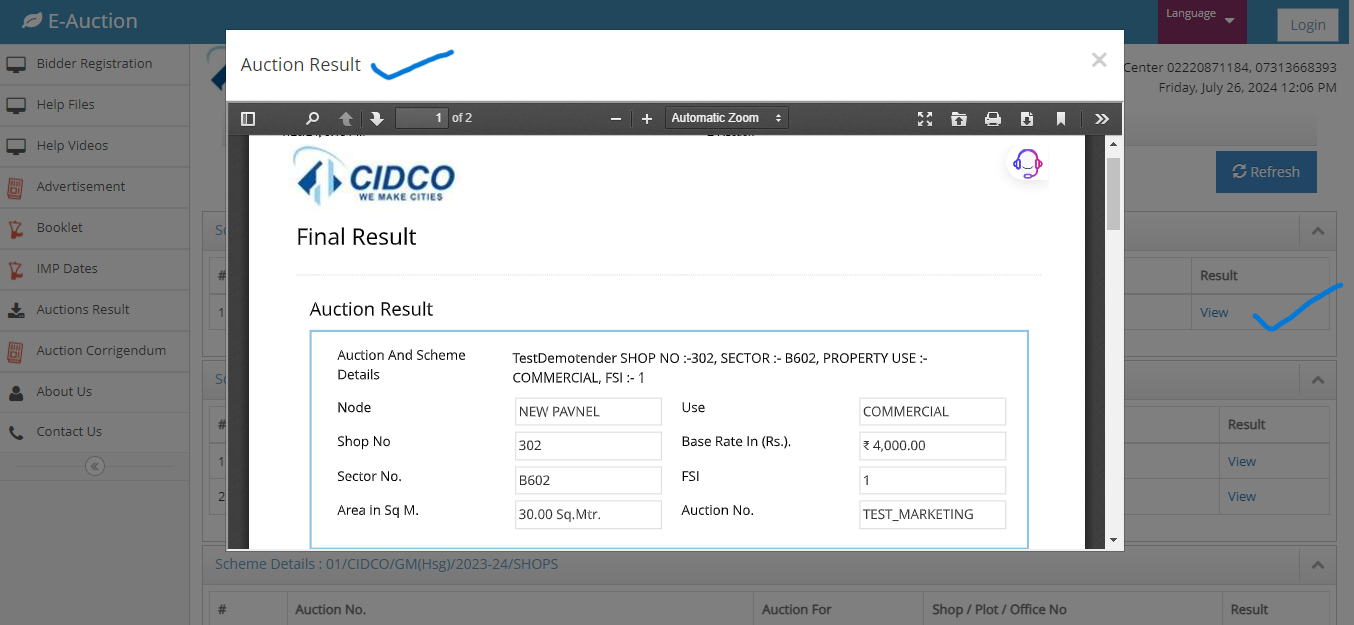Go to previous PDF page
Image resolution: width=1354 pixels, height=625 pixels.
pos(346,118)
